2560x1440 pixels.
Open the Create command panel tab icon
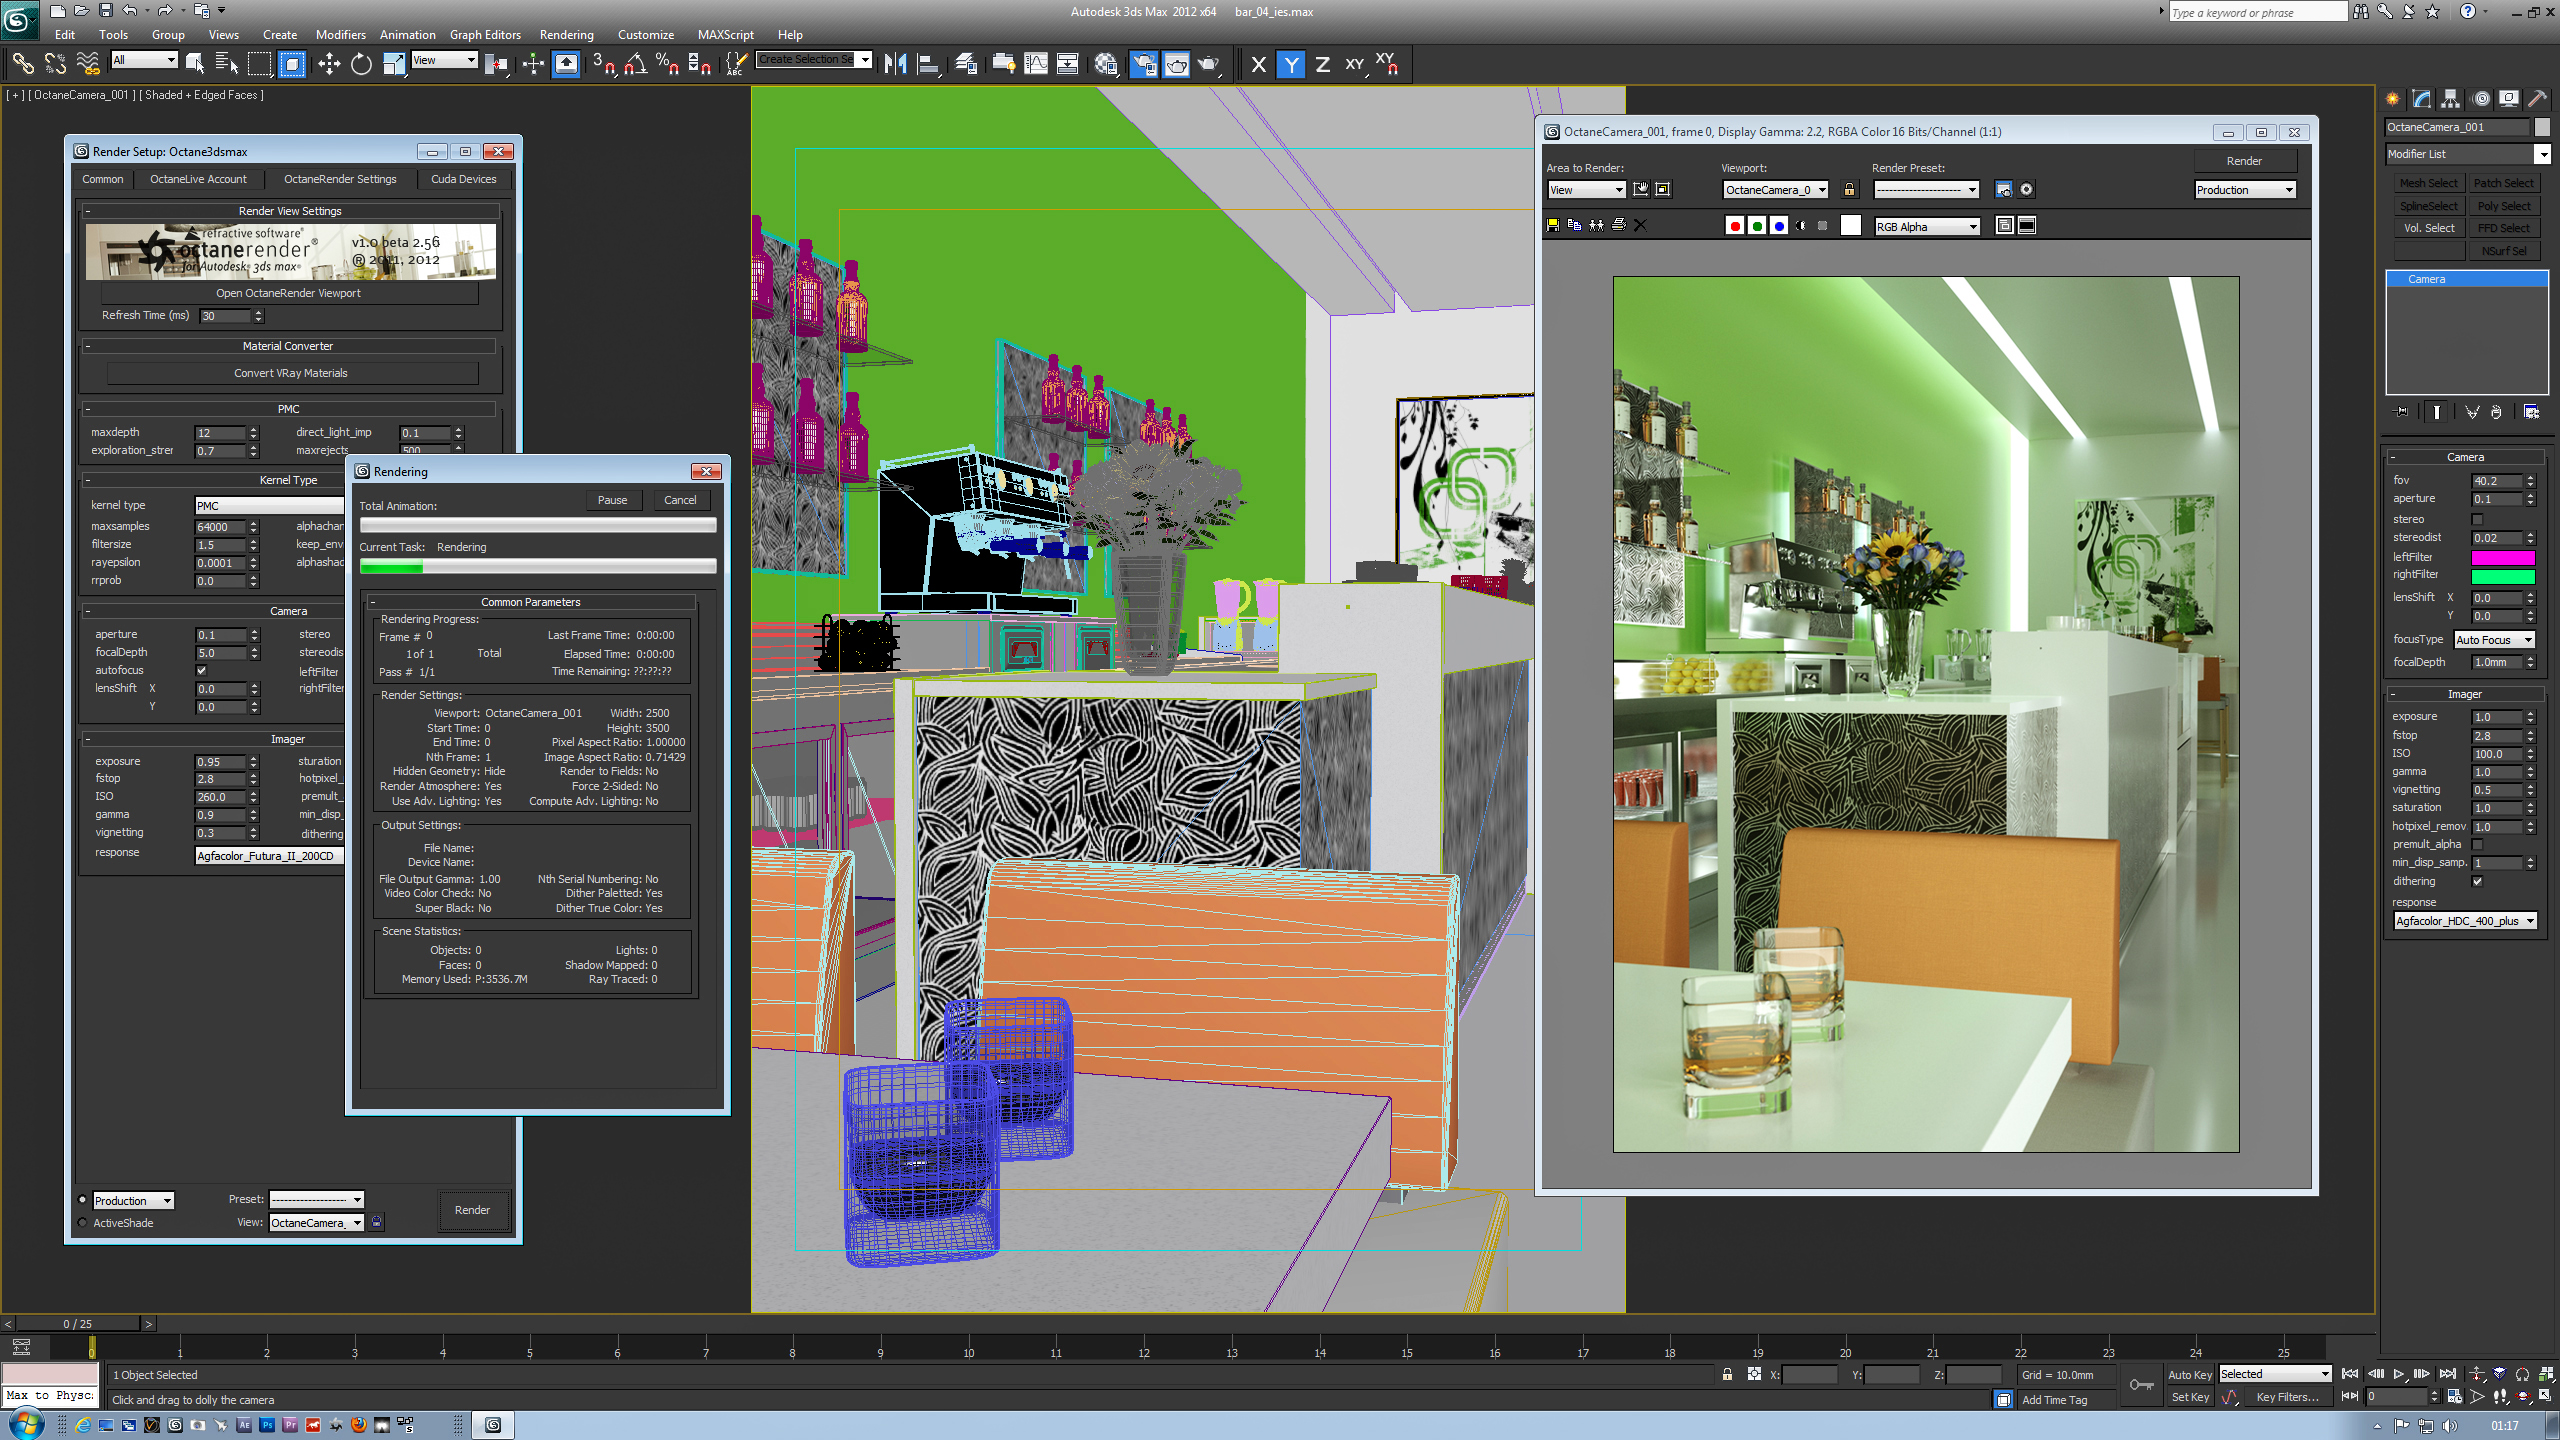pos(2392,99)
